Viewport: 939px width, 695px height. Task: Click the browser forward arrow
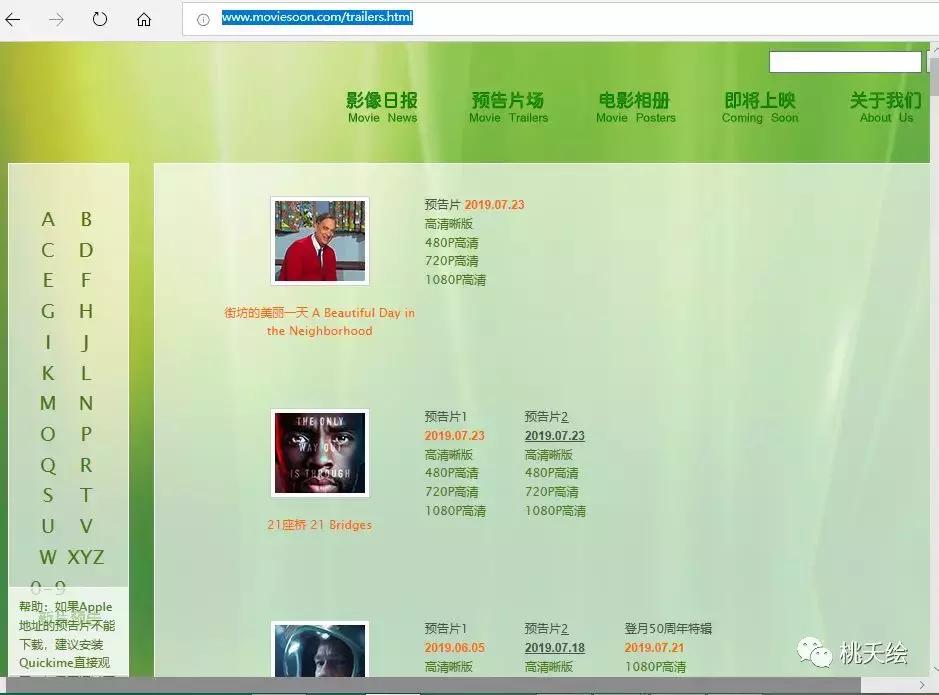click(x=57, y=17)
